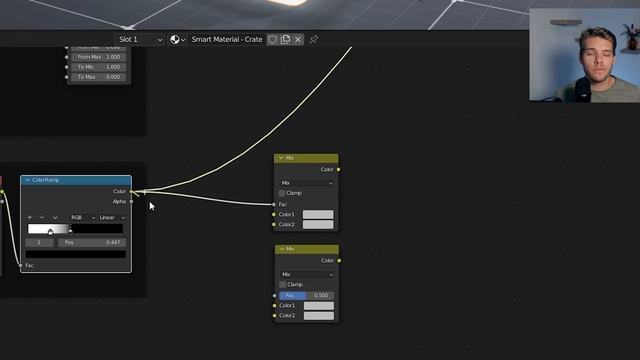
Task: Click the From Max 1.000 field
Action: (x=99, y=57)
